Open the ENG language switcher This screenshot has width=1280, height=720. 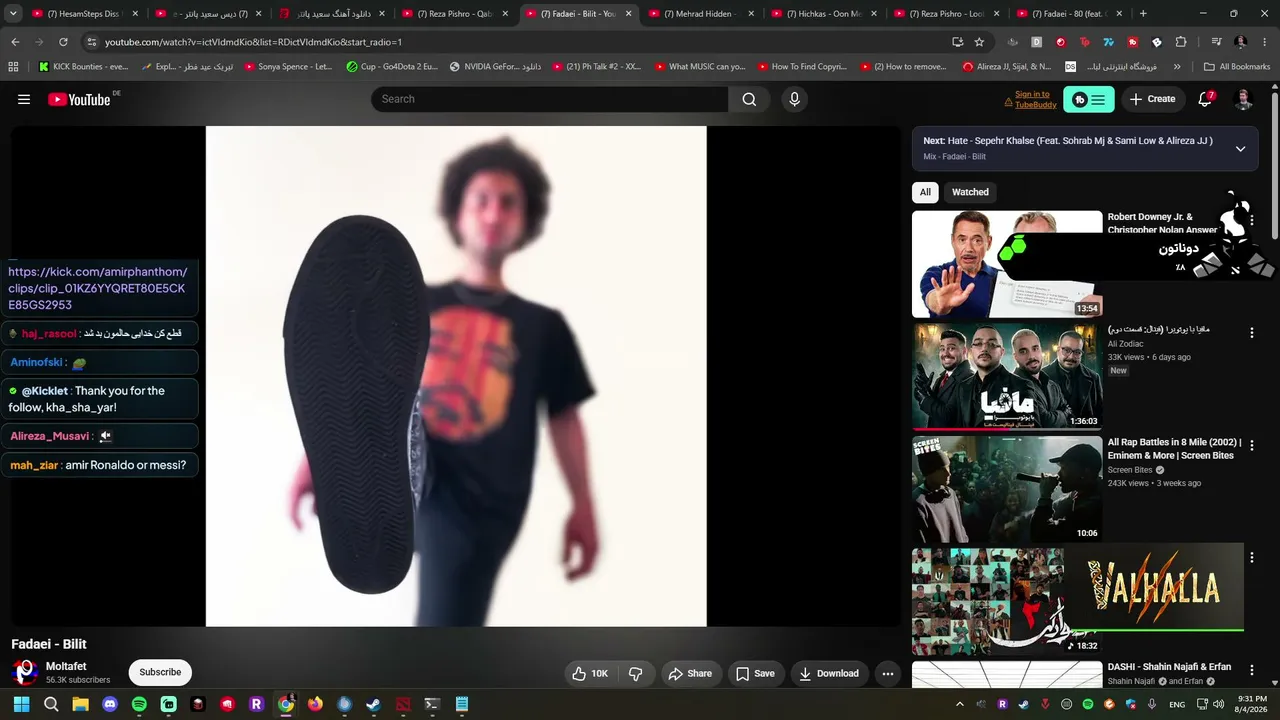(1177, 704)
